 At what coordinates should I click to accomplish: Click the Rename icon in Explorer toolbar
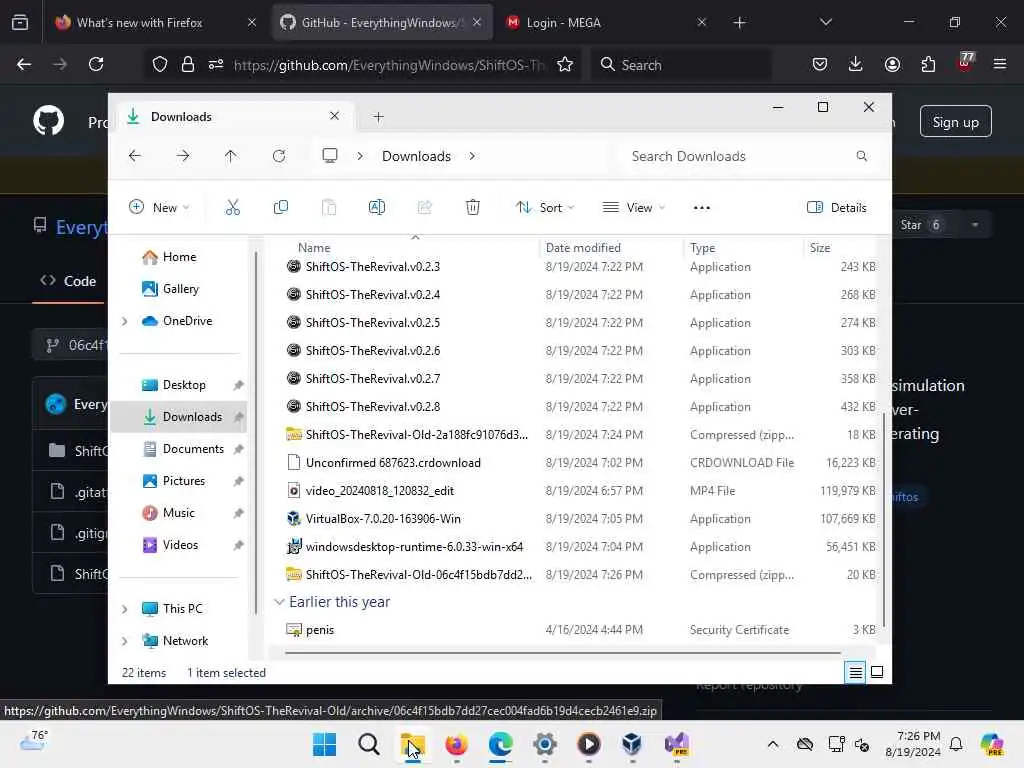(x=377, y=208)
